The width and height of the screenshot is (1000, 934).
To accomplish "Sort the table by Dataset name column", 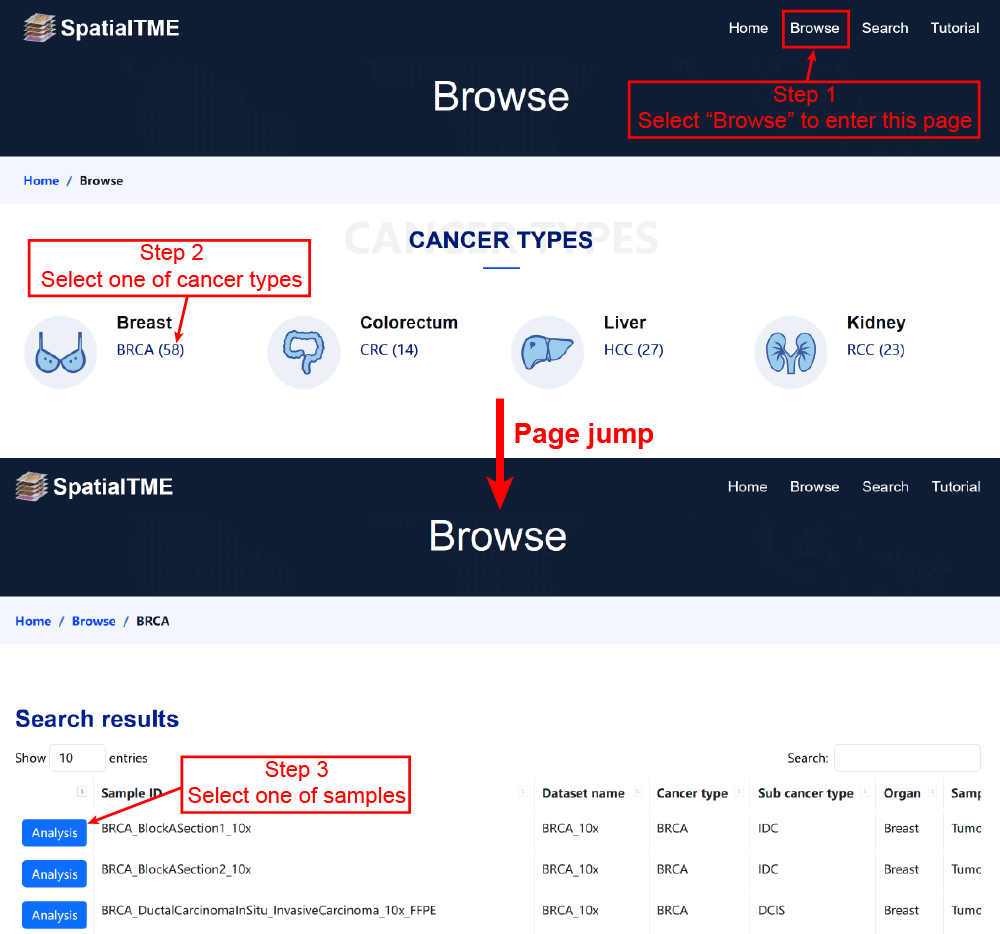I will coord(583,793).
